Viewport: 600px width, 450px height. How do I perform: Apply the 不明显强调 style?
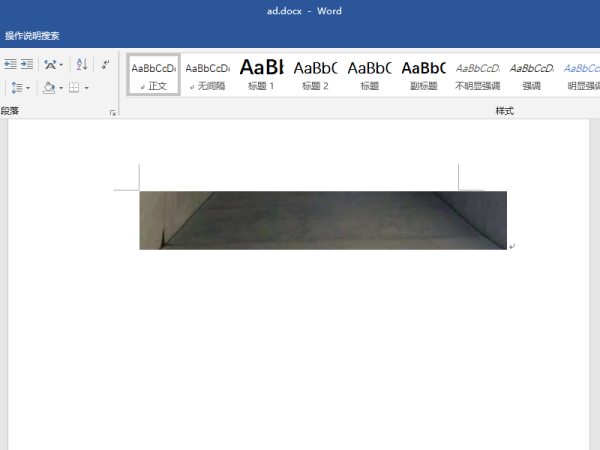[x=477, y=75]
